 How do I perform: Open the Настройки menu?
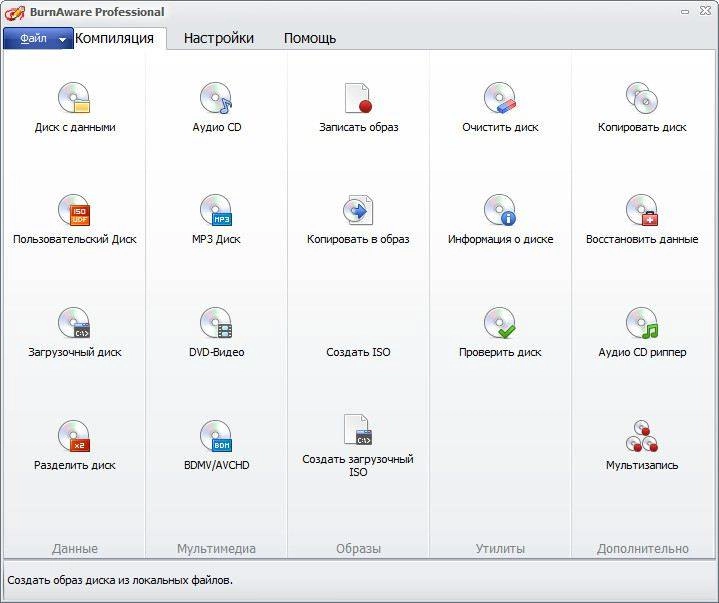(219, 38)
